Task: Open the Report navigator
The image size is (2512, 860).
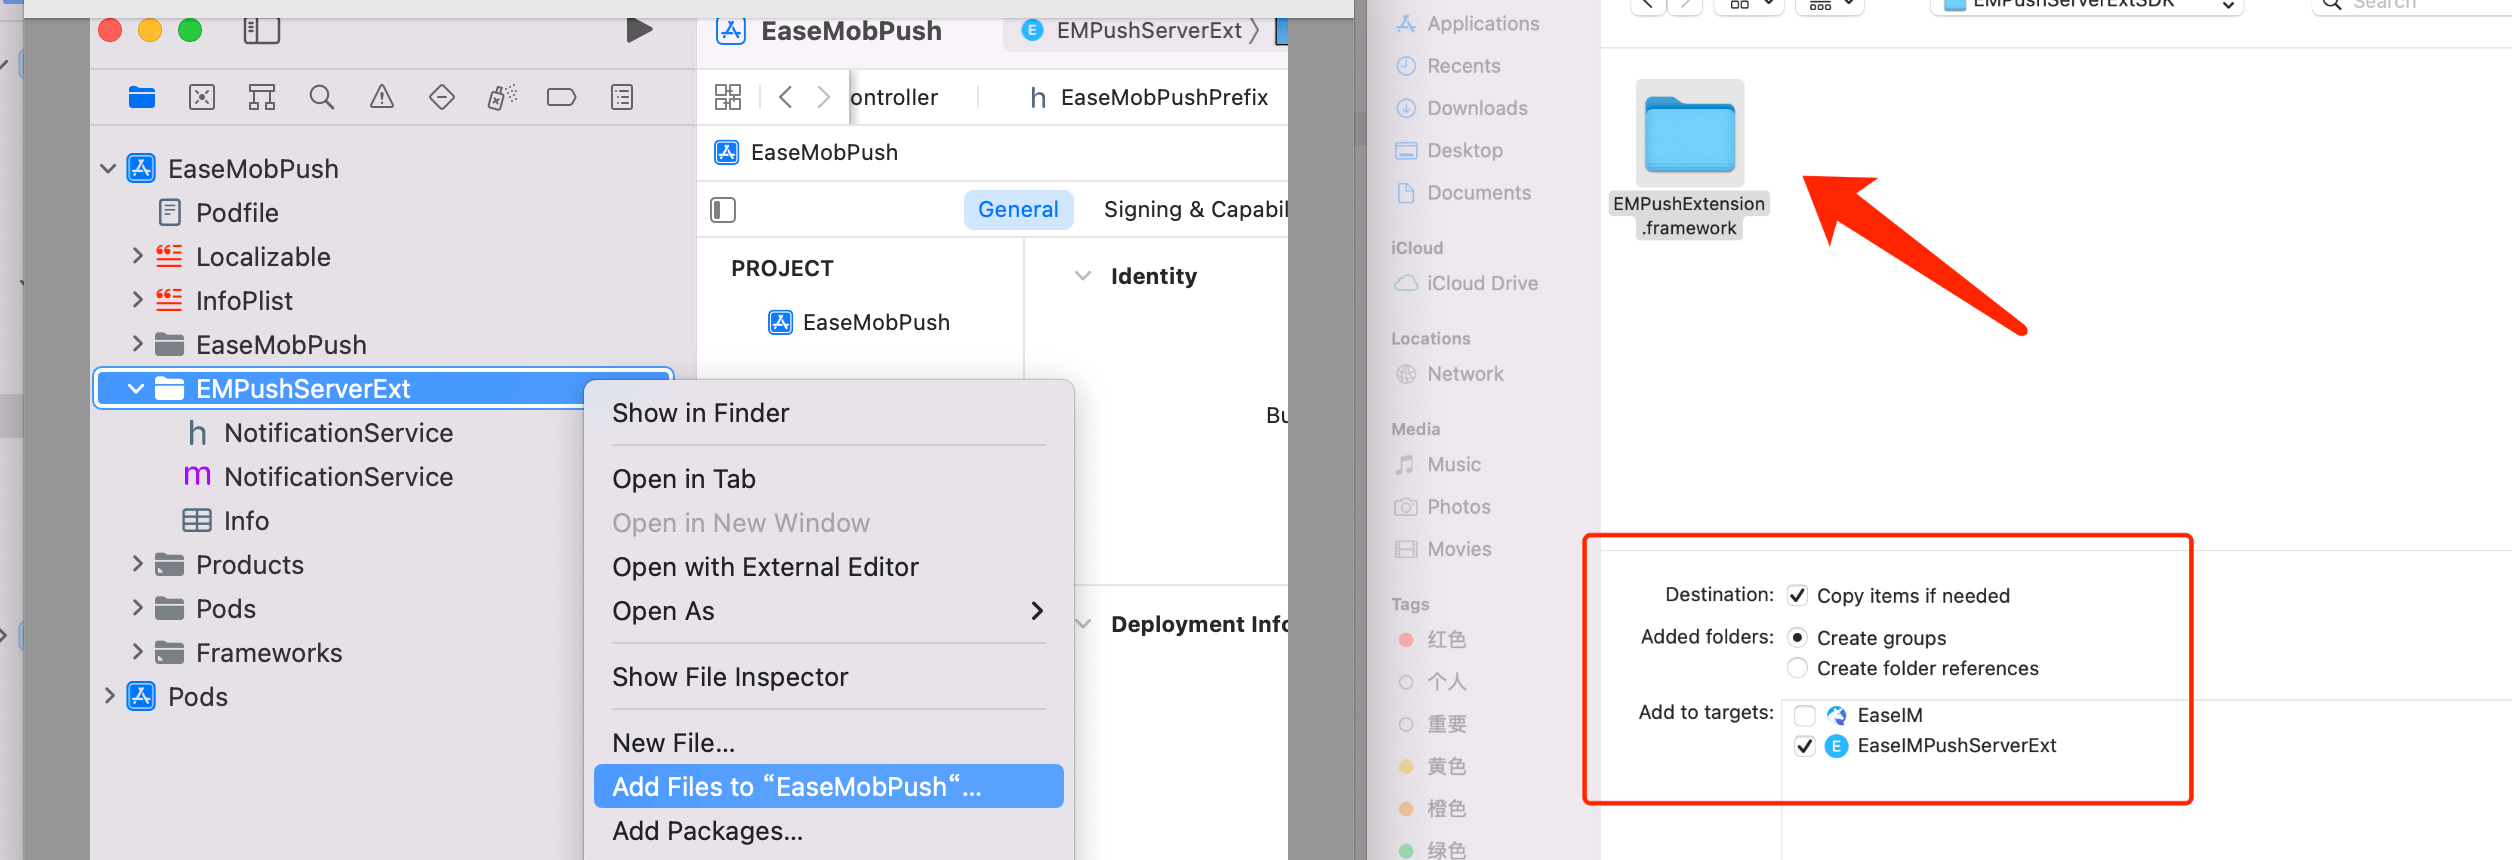Action: 622,97
